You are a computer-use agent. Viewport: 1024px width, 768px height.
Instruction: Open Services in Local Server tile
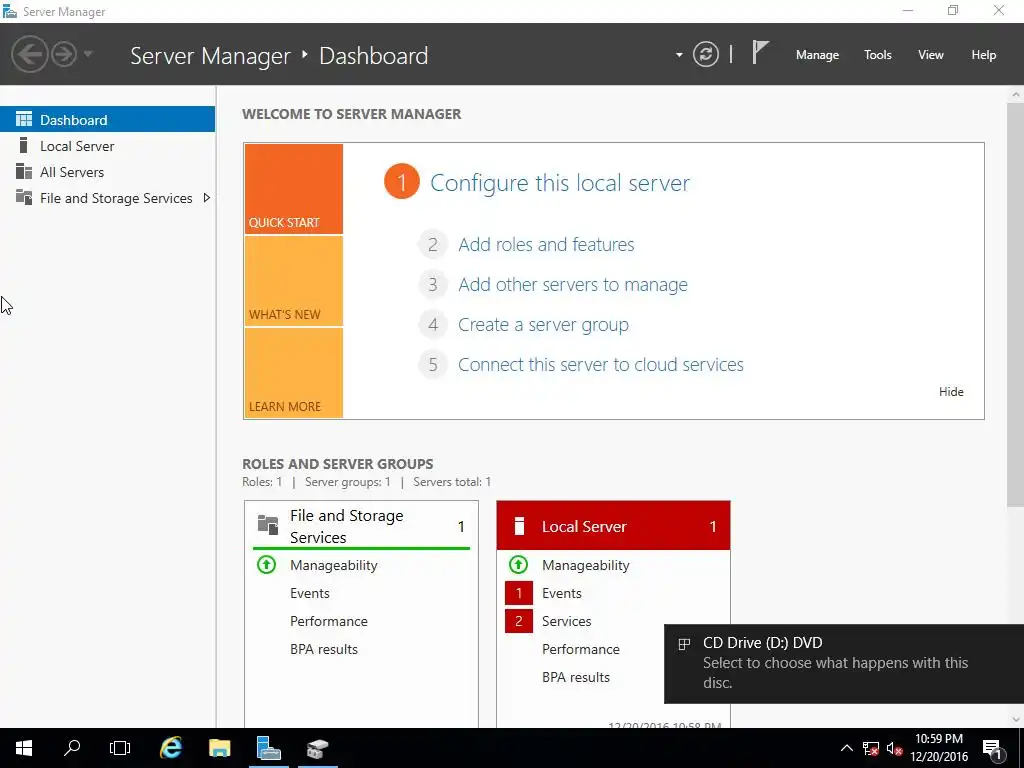[x=566, y=621]
